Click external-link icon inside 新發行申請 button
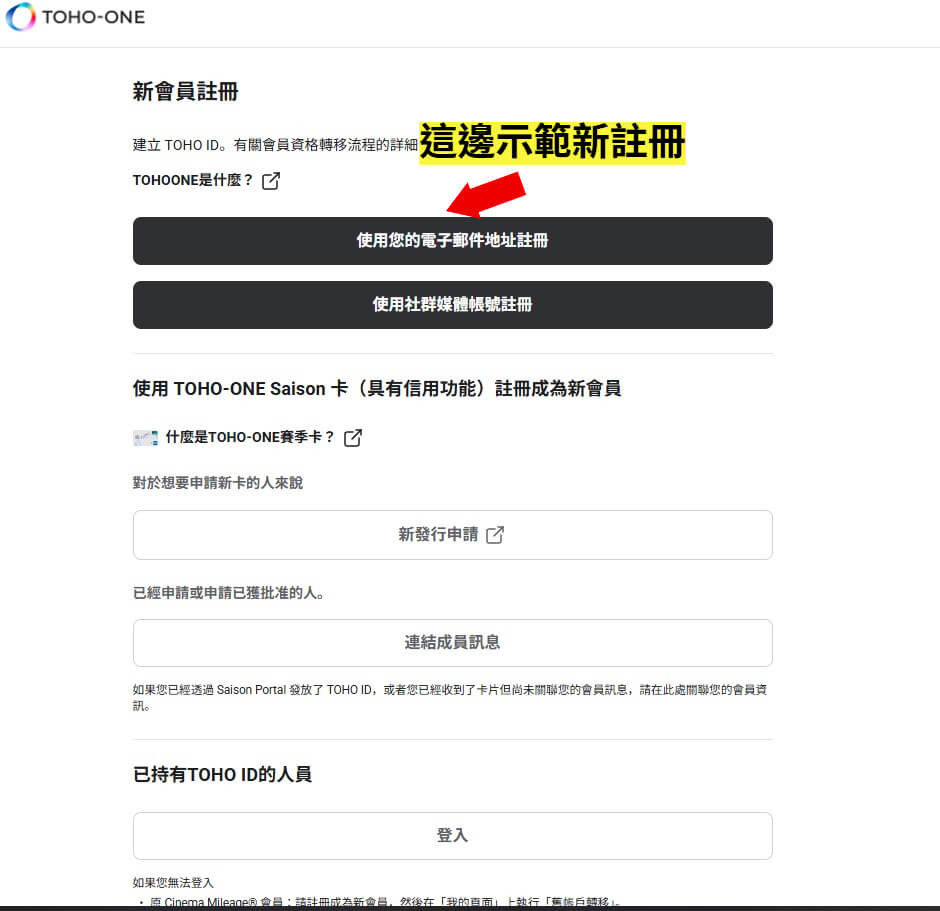This screenshot has height=911, width=940. pos(495,535)
